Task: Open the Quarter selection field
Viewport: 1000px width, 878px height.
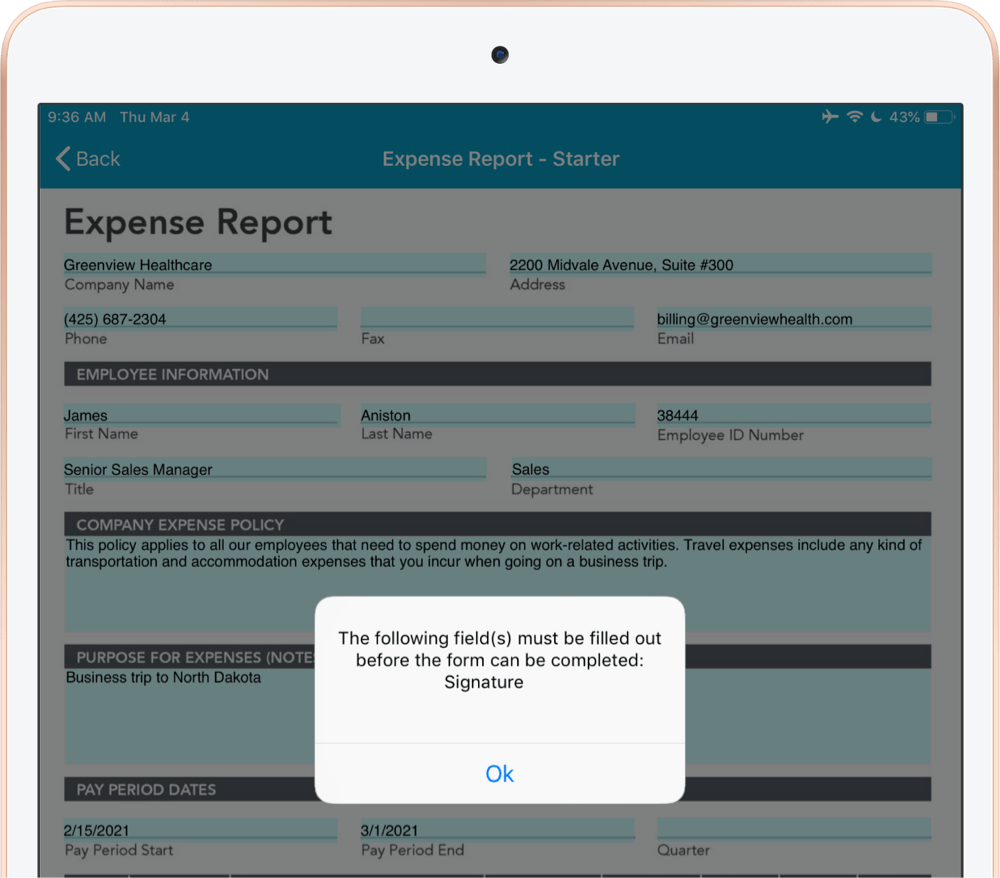Action: click(x=793, y=828)
